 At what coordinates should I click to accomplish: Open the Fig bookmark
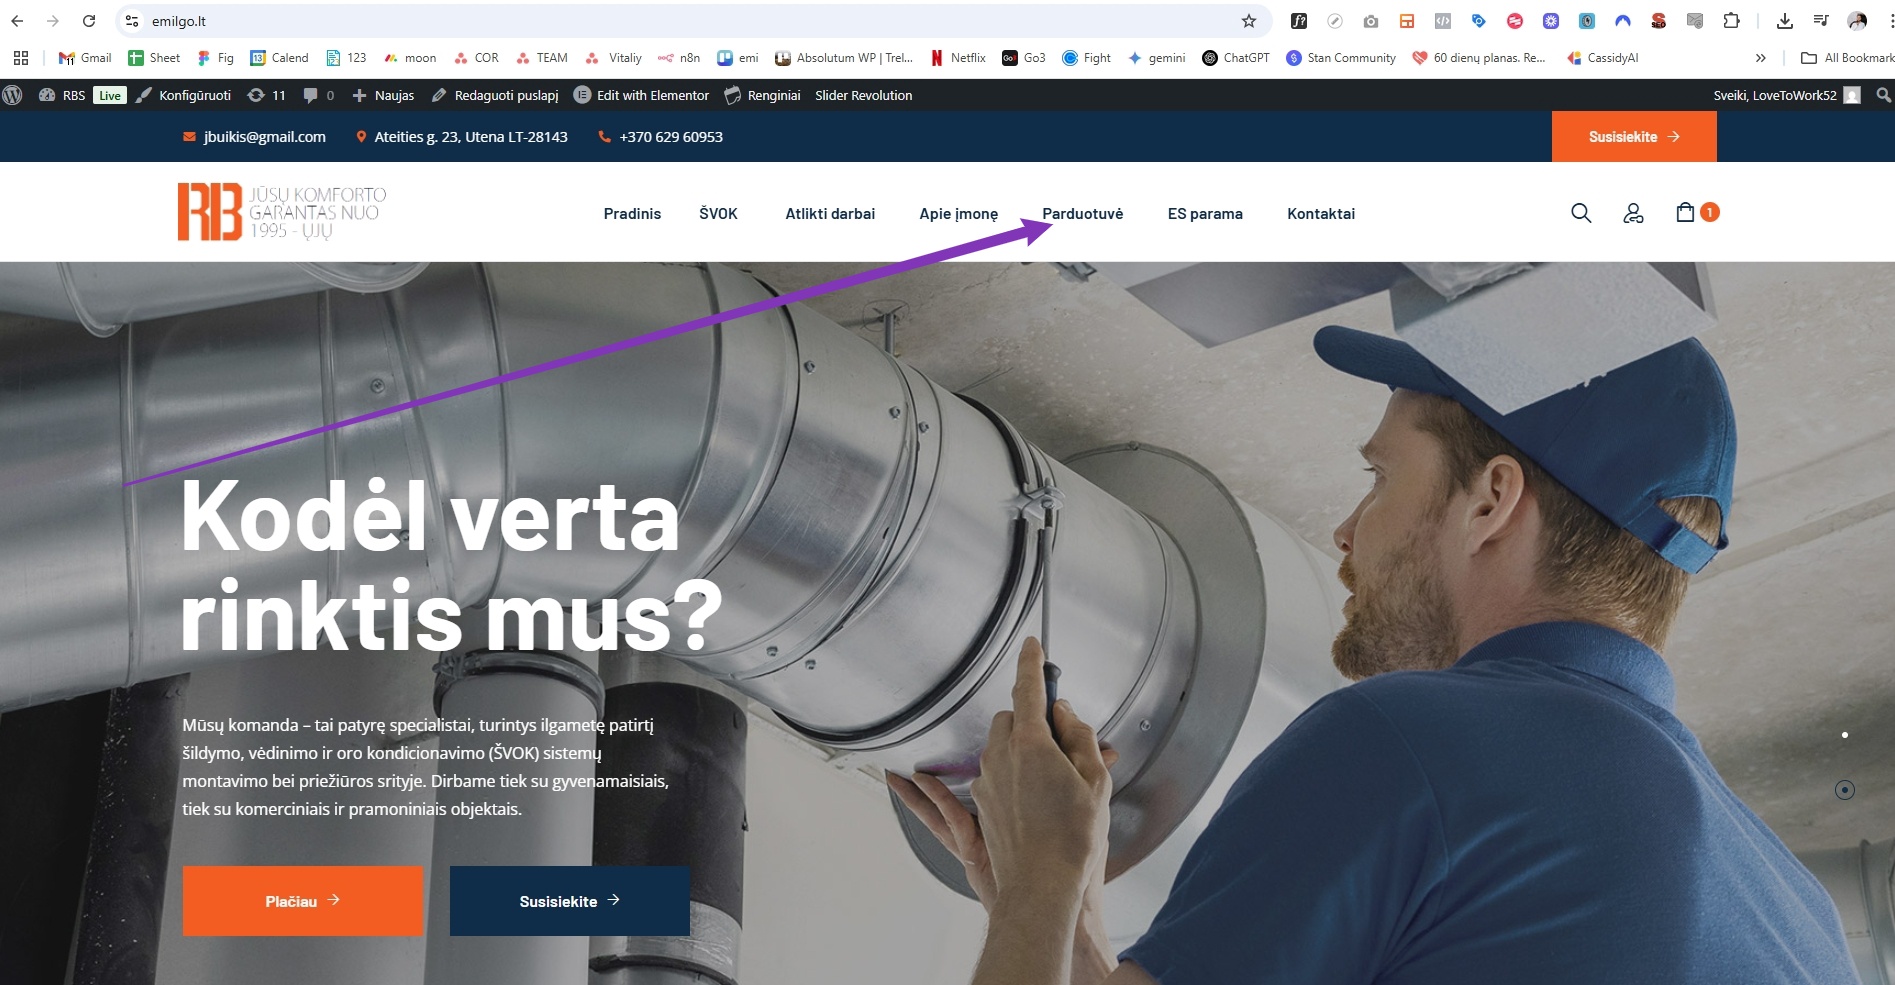pos(215,58)
